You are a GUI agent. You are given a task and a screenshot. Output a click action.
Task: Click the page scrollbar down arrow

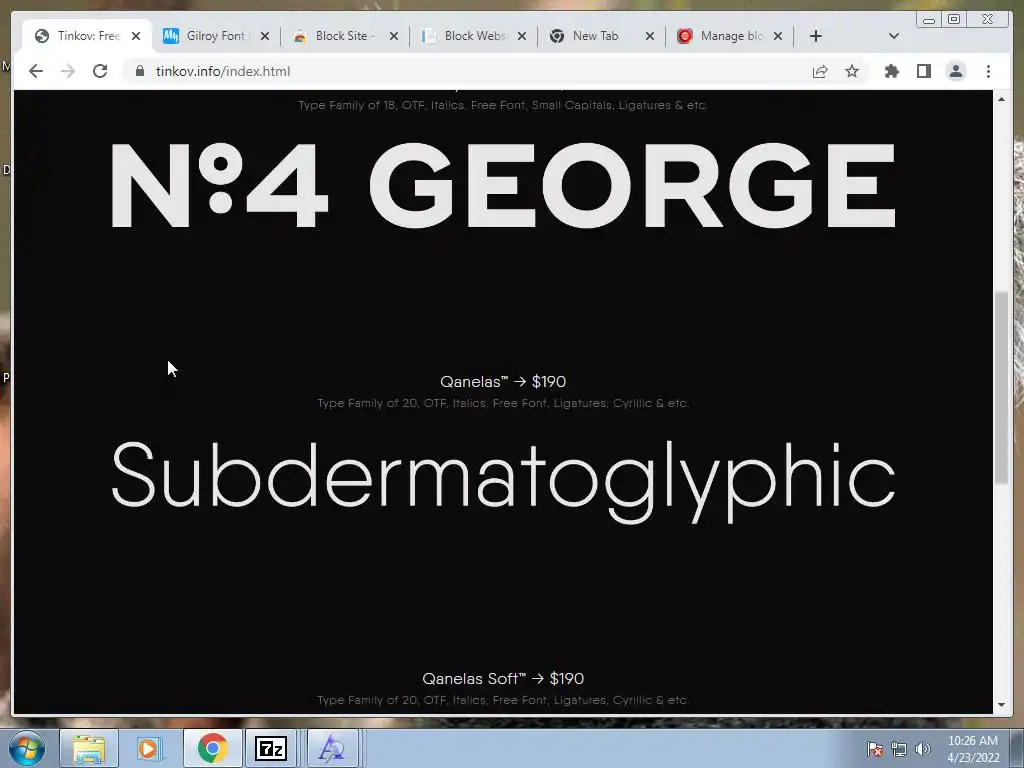pyautogui.click(x=1001, y=705)
